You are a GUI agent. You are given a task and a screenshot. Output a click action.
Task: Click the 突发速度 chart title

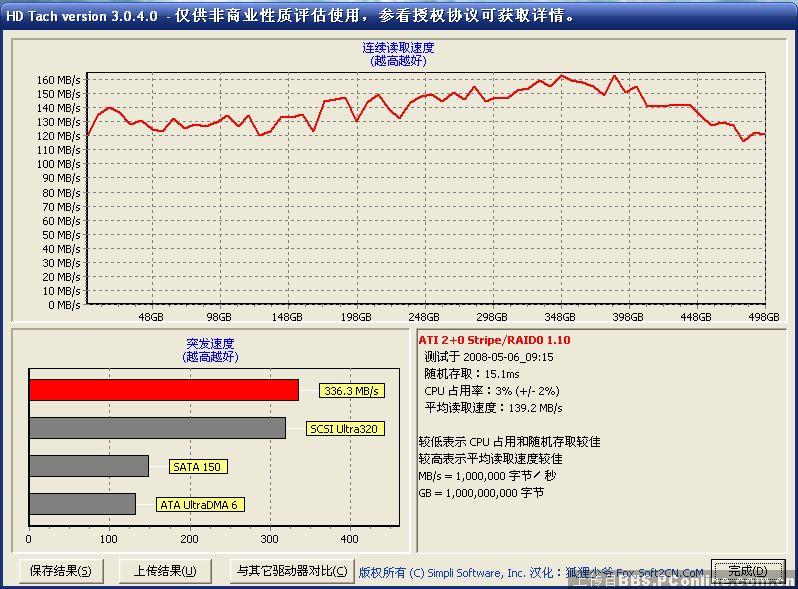[208, 343]
